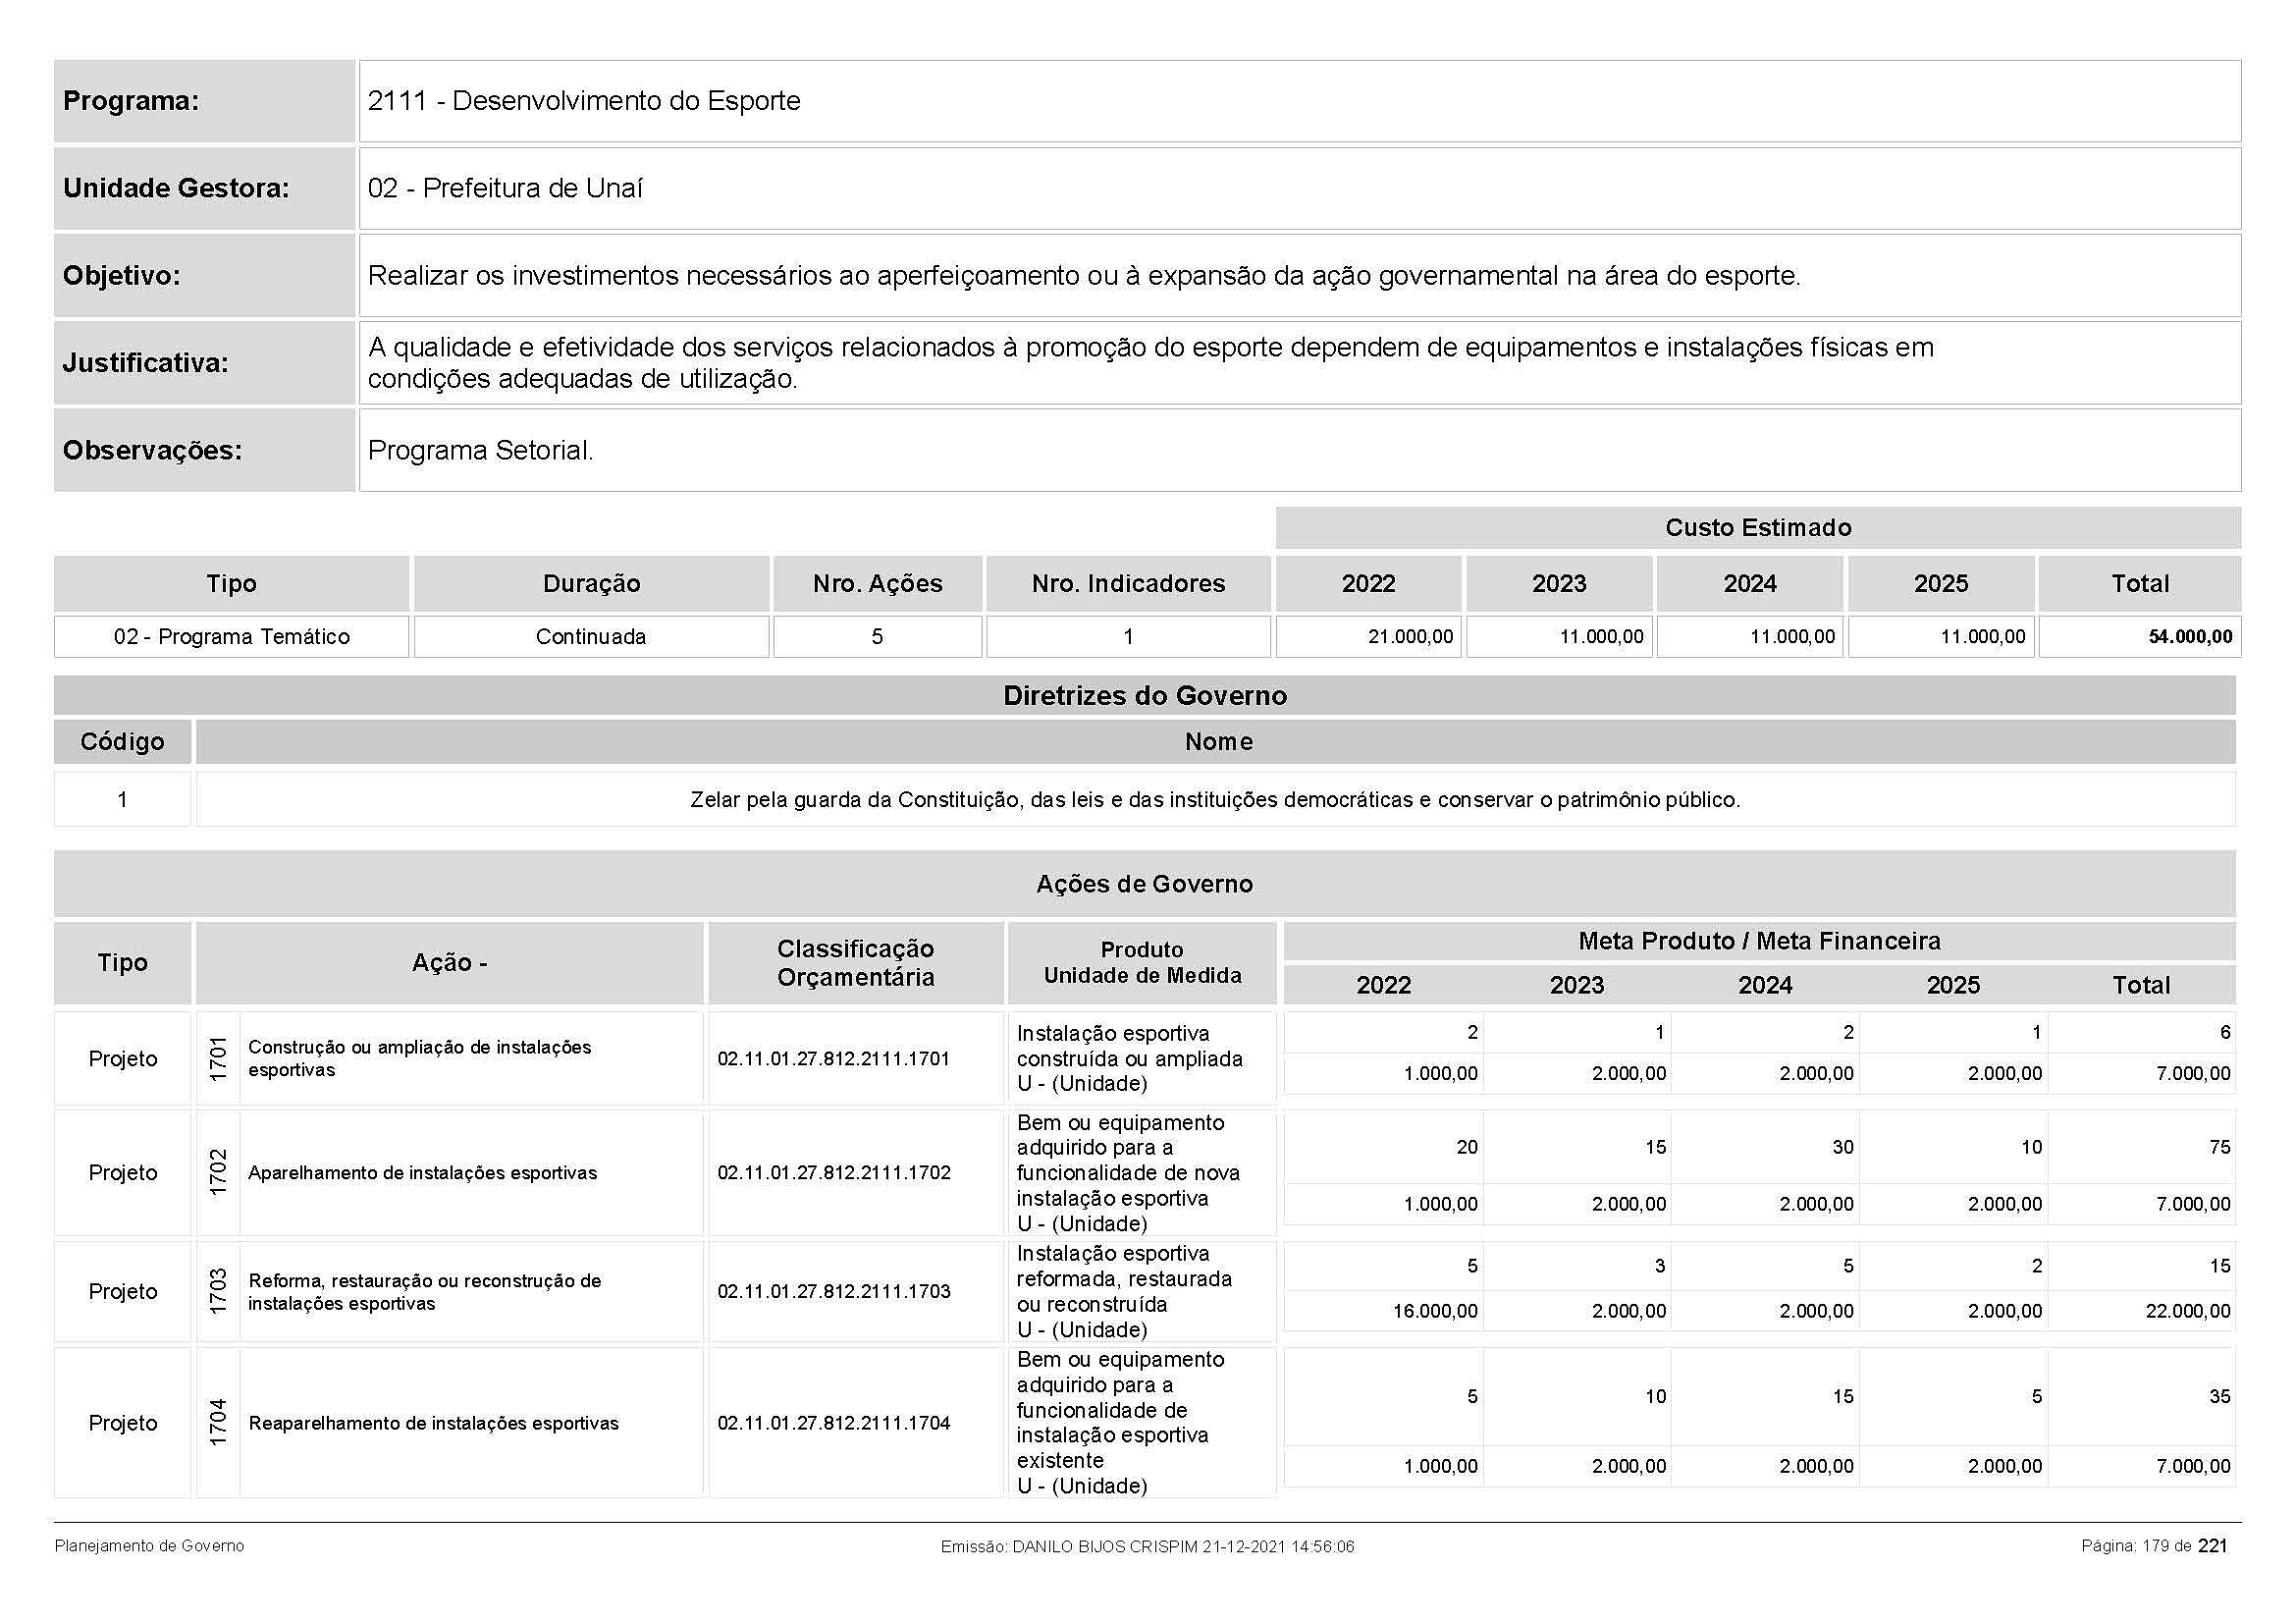Click the Objetivo description text

(1083, 276)
